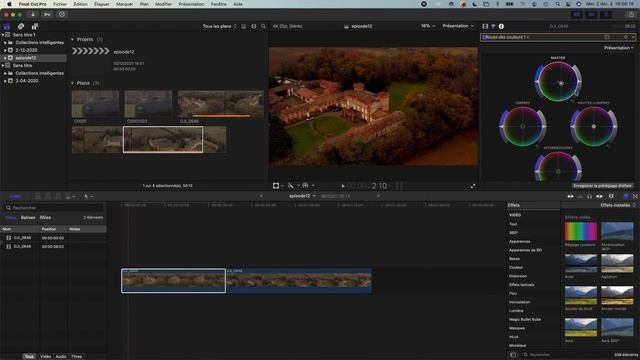Open the enhancement wand menu under viewer
This screenshot has height=360, width=640.
pos(293,186)
